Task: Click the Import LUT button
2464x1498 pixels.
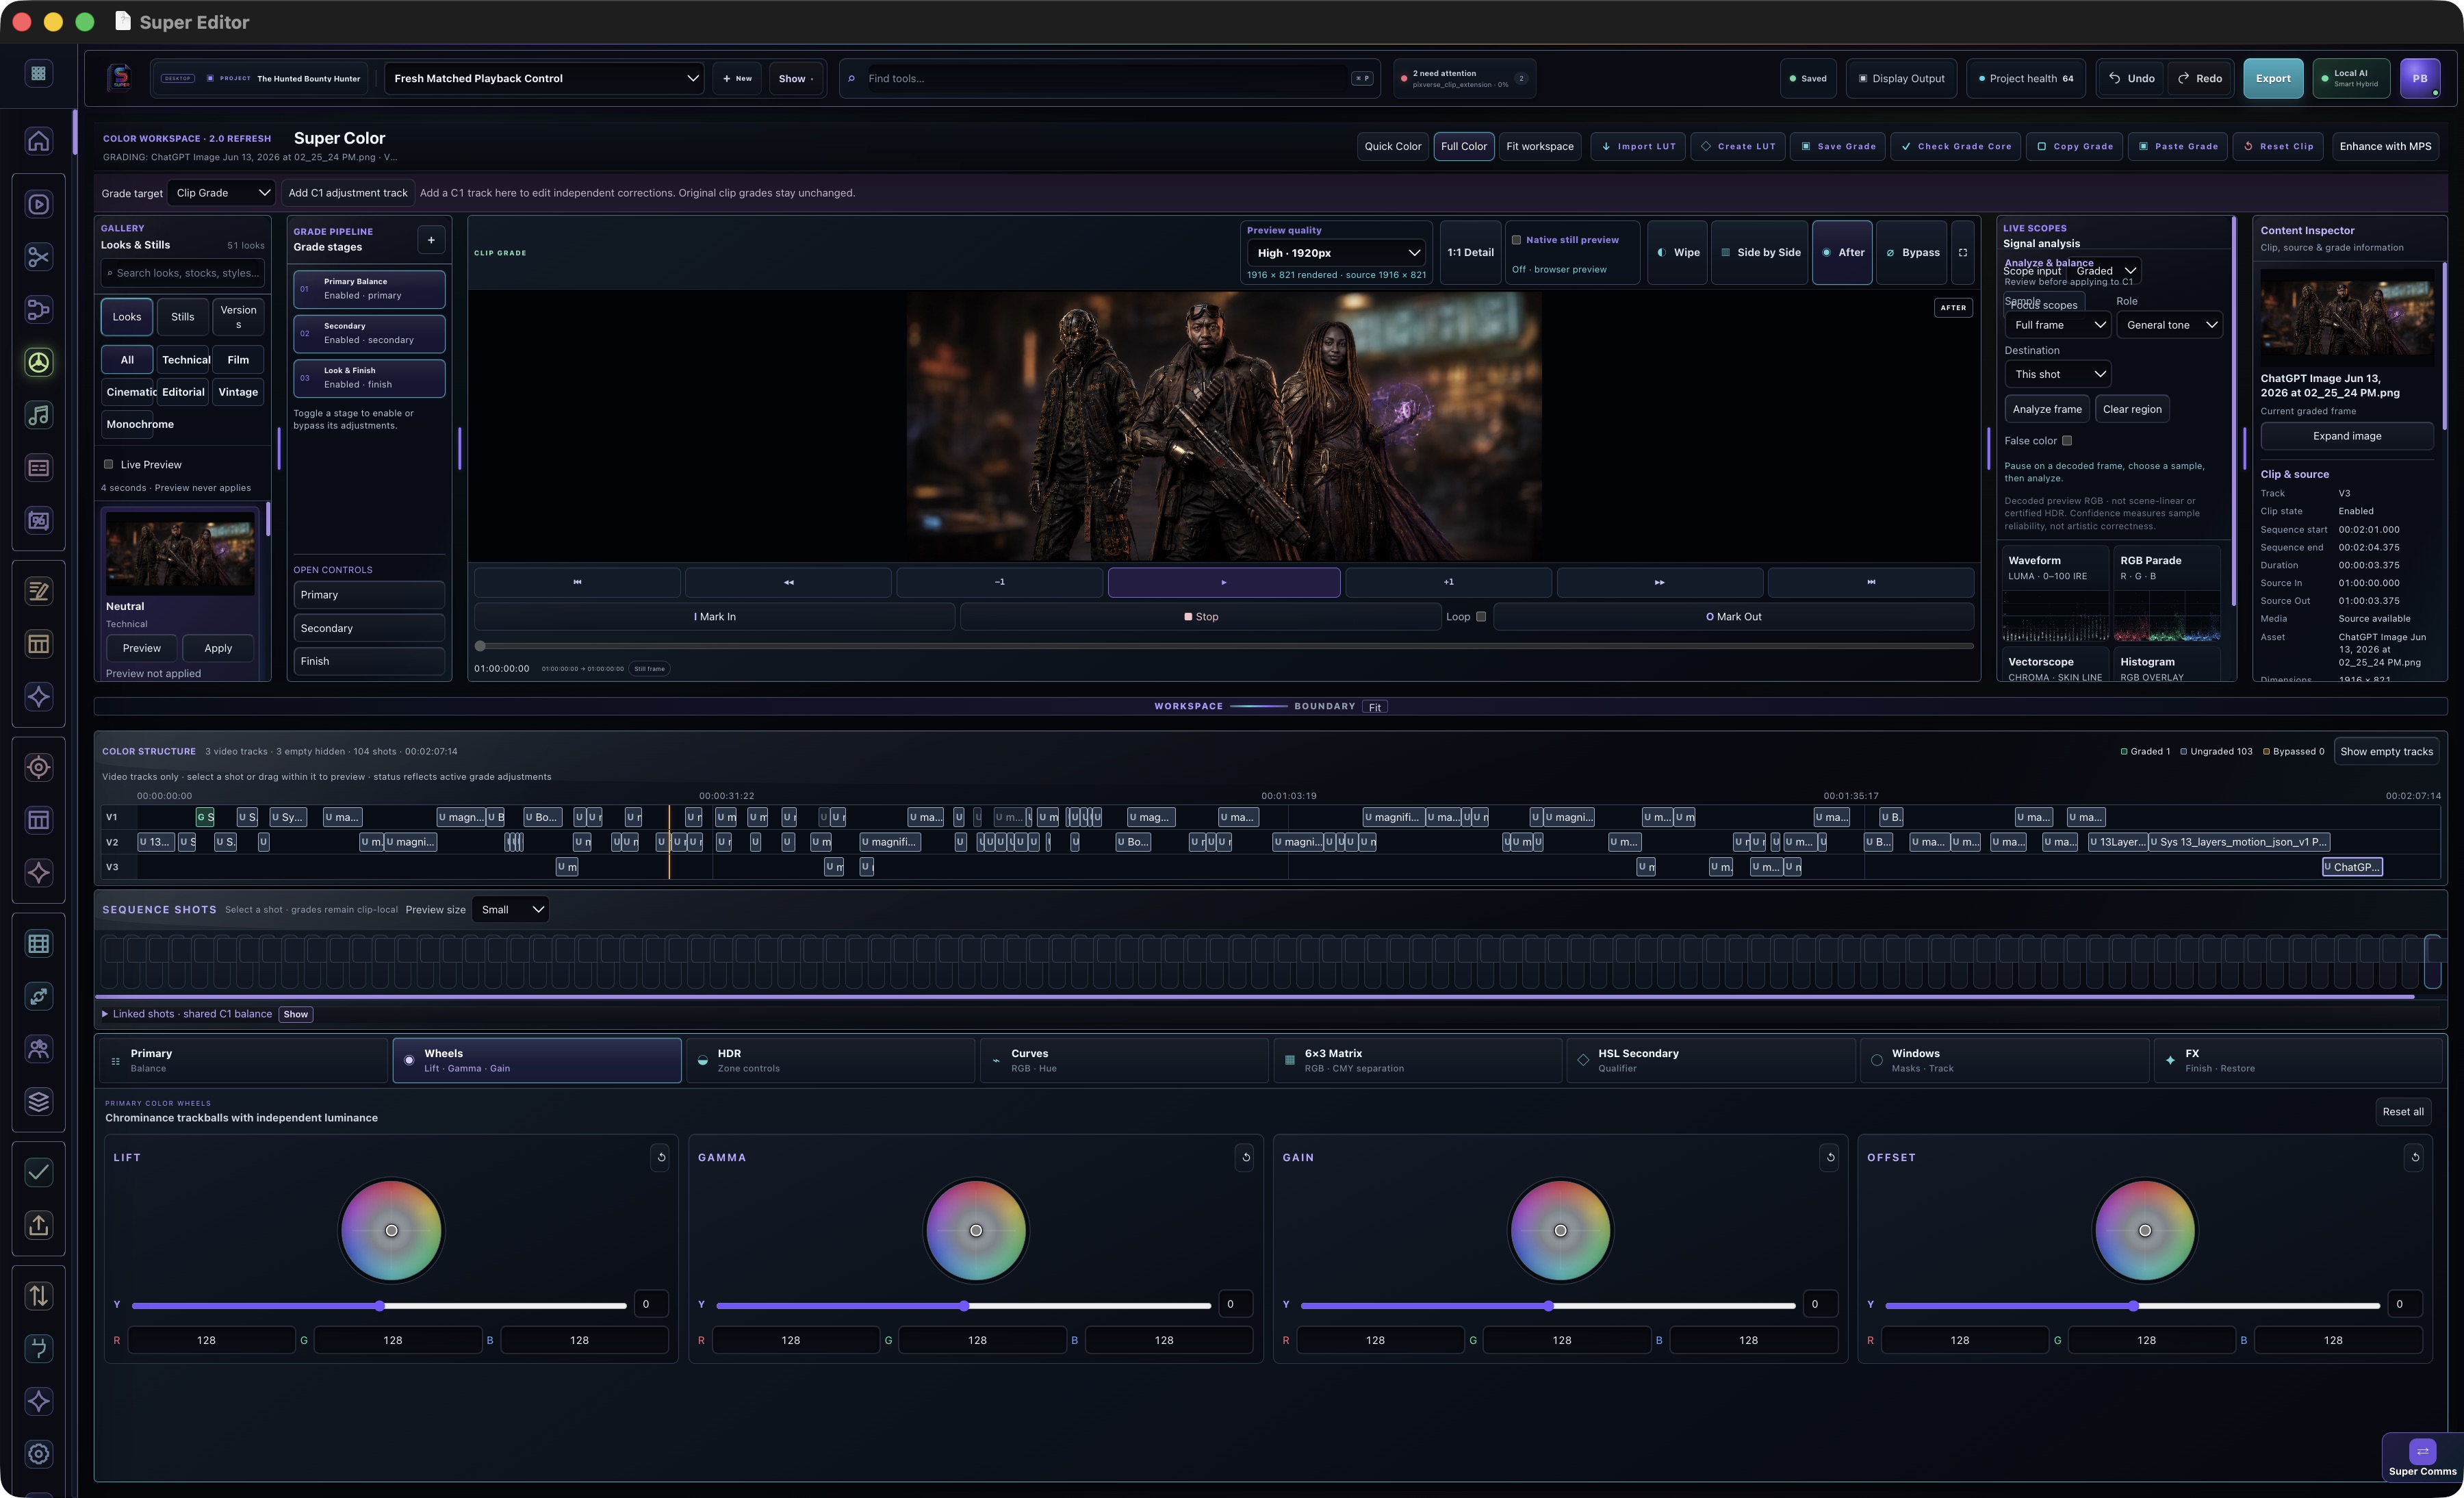Action: coord(1637,146)
